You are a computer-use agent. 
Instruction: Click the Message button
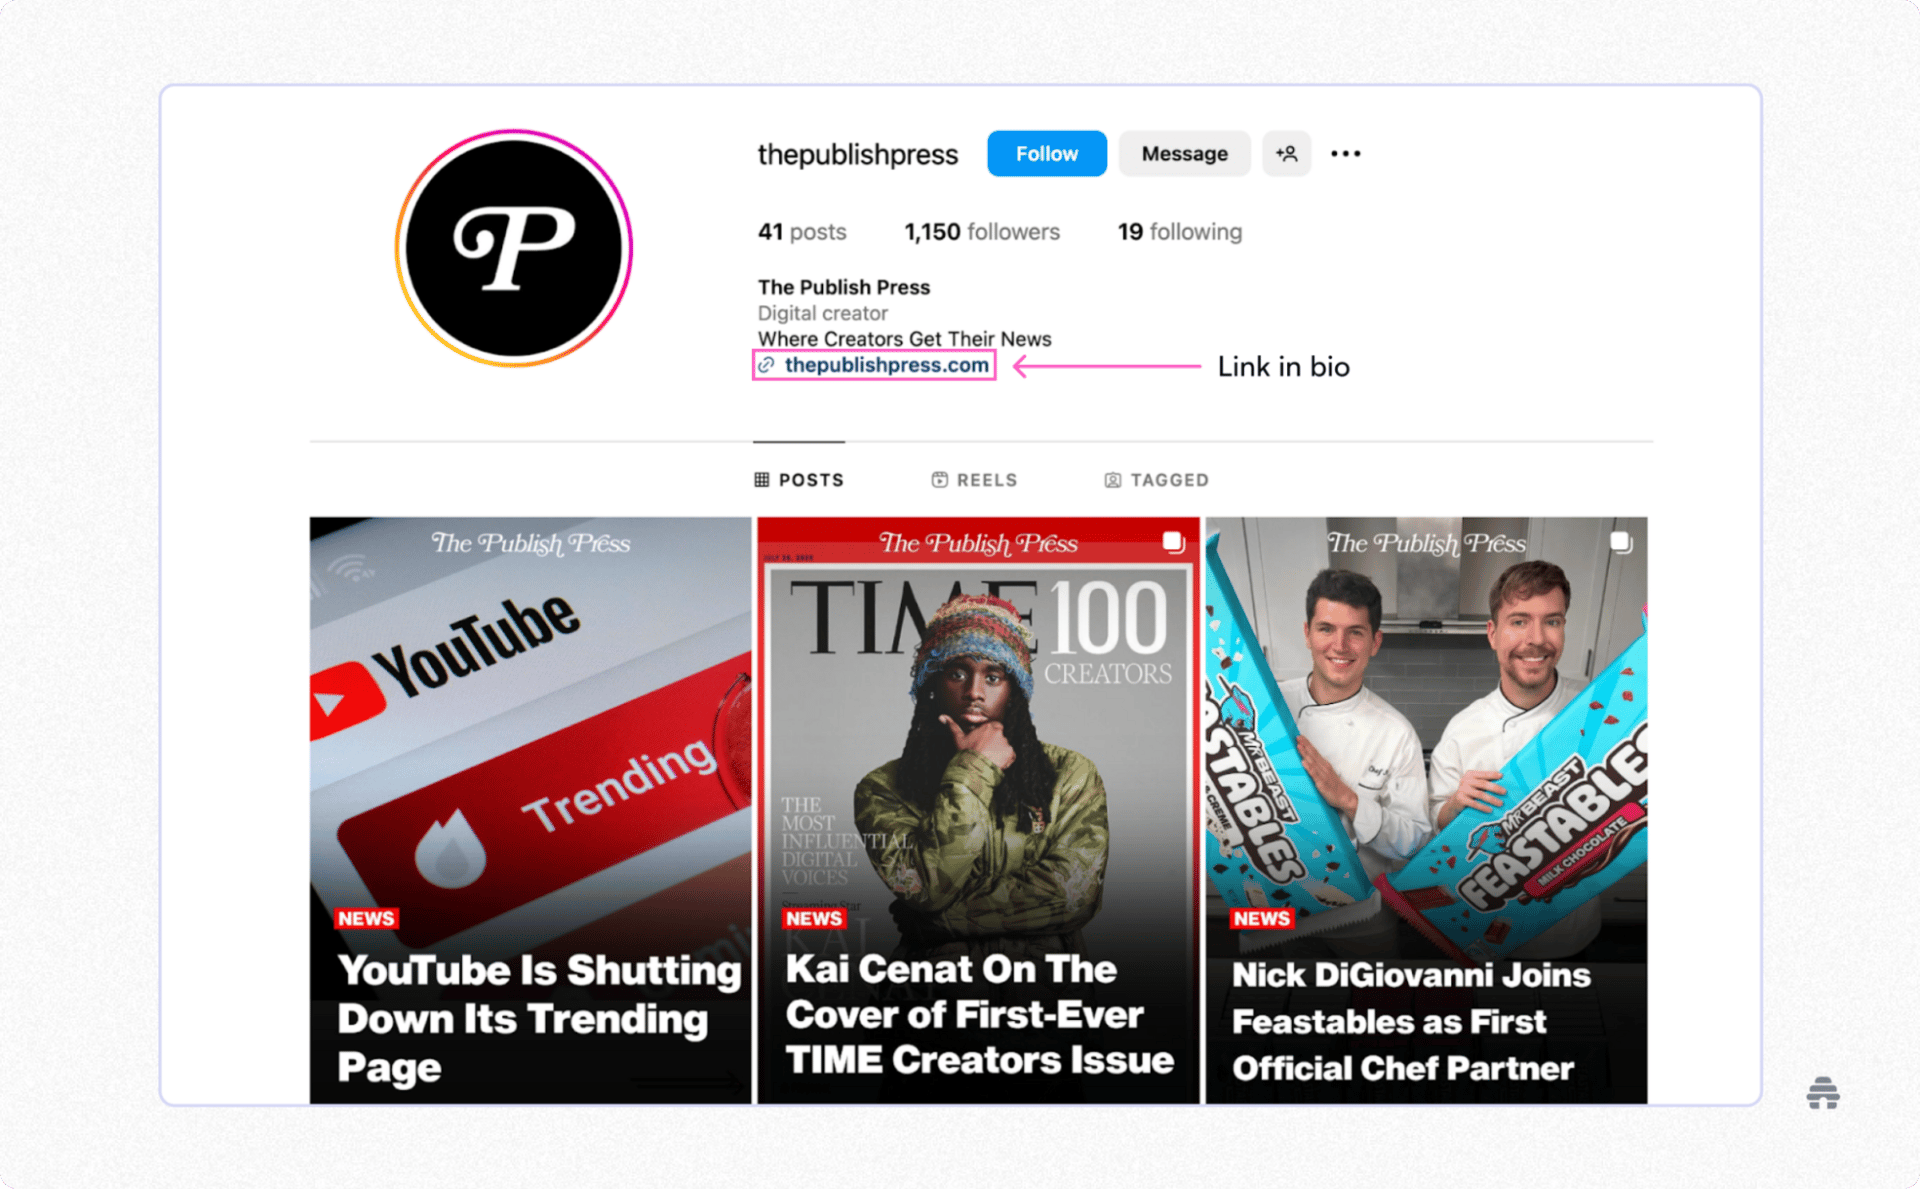[x=1184, y=154]
